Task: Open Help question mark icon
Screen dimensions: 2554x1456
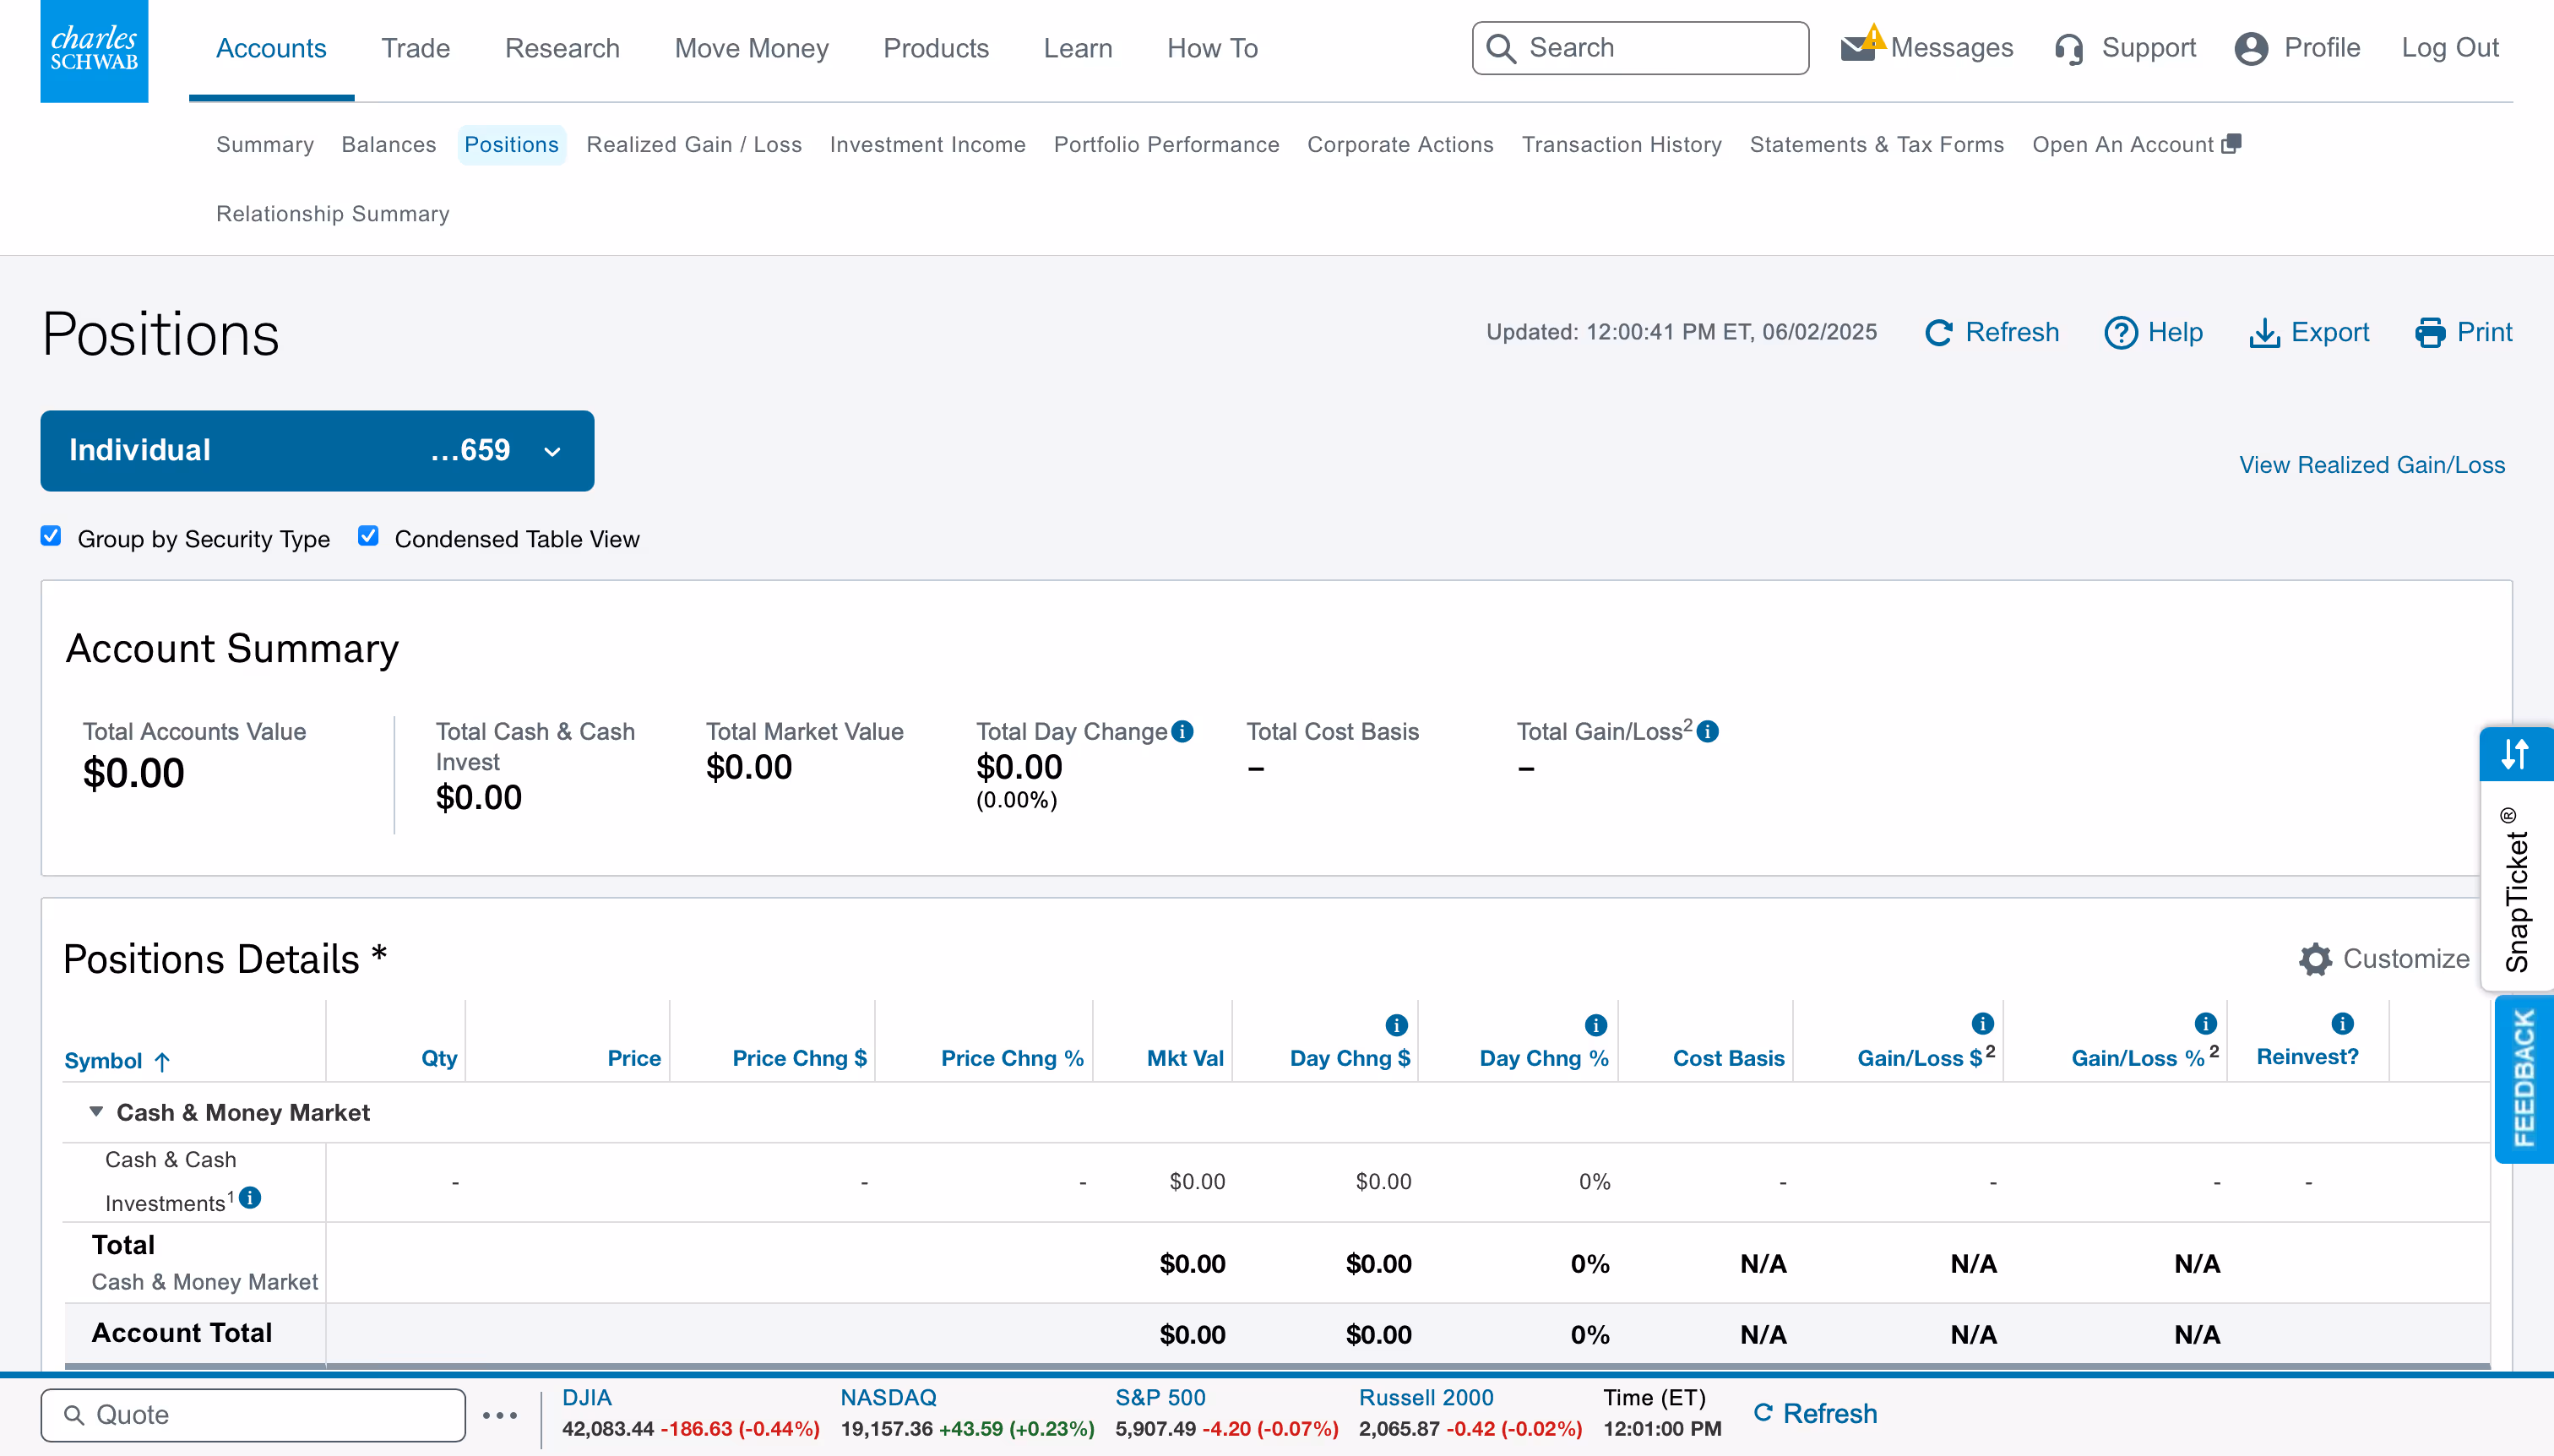Action: tap(2120, 332)
